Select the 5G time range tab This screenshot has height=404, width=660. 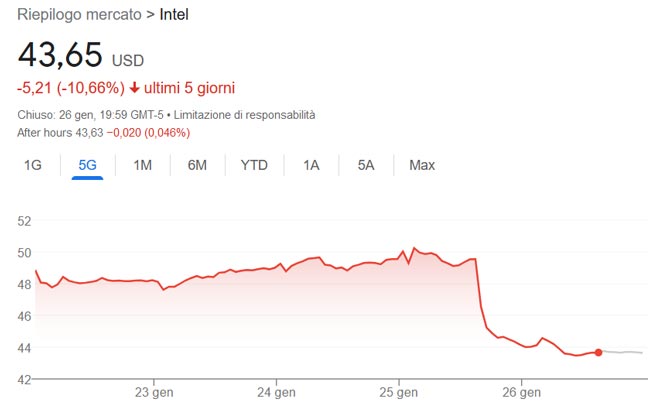coord(87,165)
